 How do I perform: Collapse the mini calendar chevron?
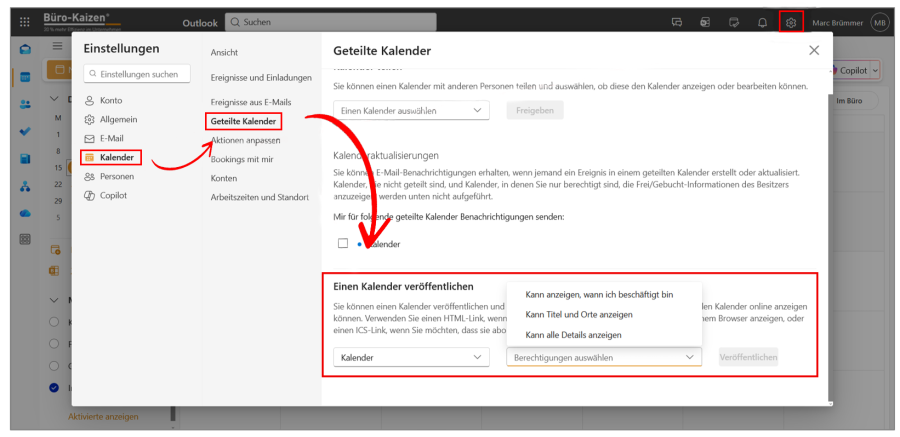coord(55,99)
